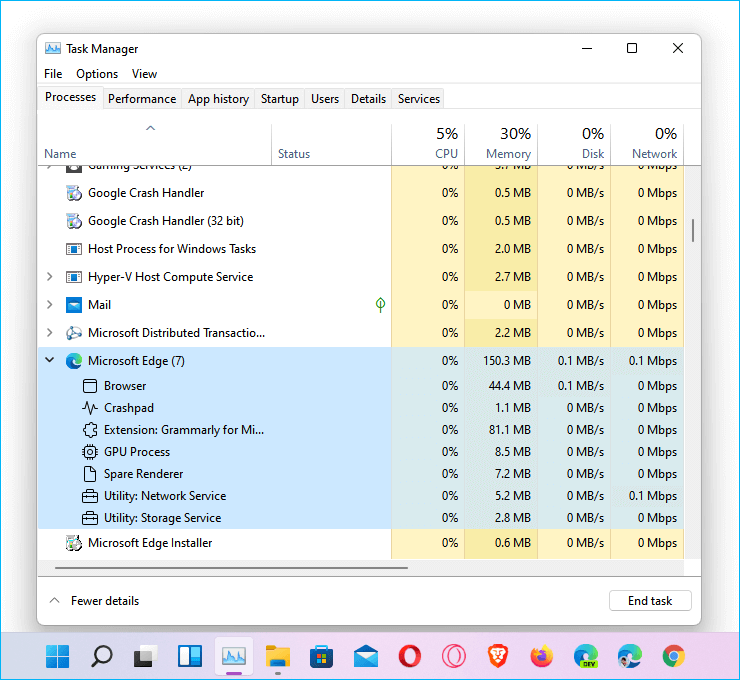Open taskbar Search magnifier
740x680 pixels.
tap(101, 656)
